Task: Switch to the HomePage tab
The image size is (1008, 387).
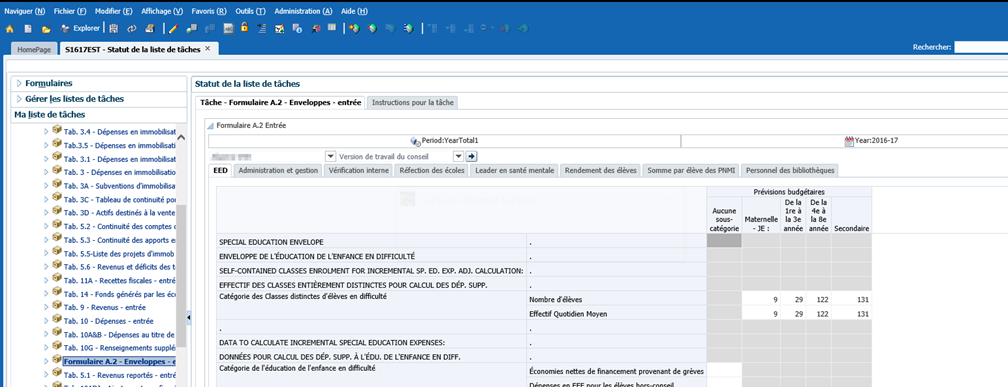Action: (x=34, y=49)
